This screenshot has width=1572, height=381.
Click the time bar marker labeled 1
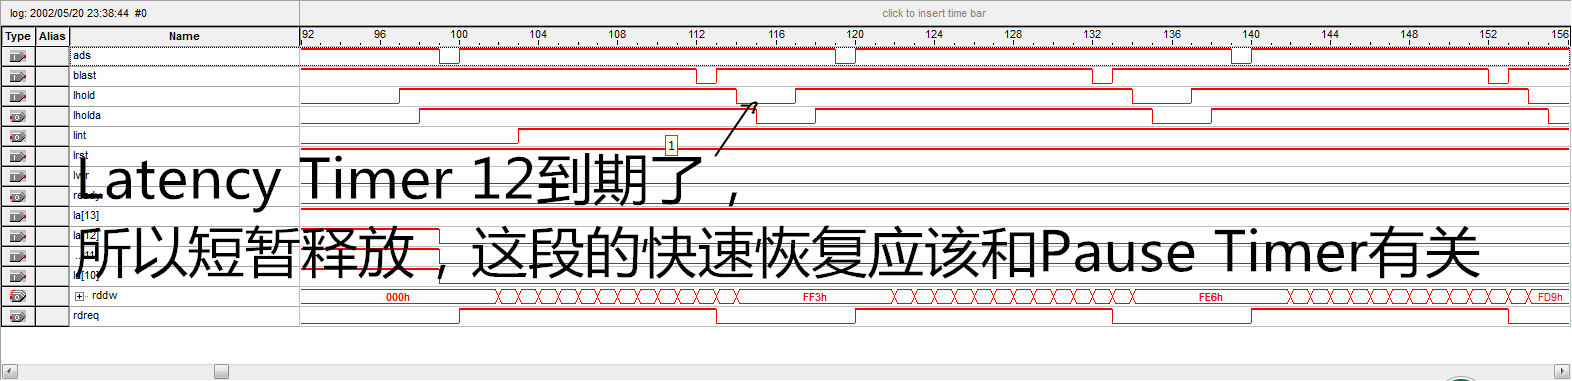click(671, 145)
